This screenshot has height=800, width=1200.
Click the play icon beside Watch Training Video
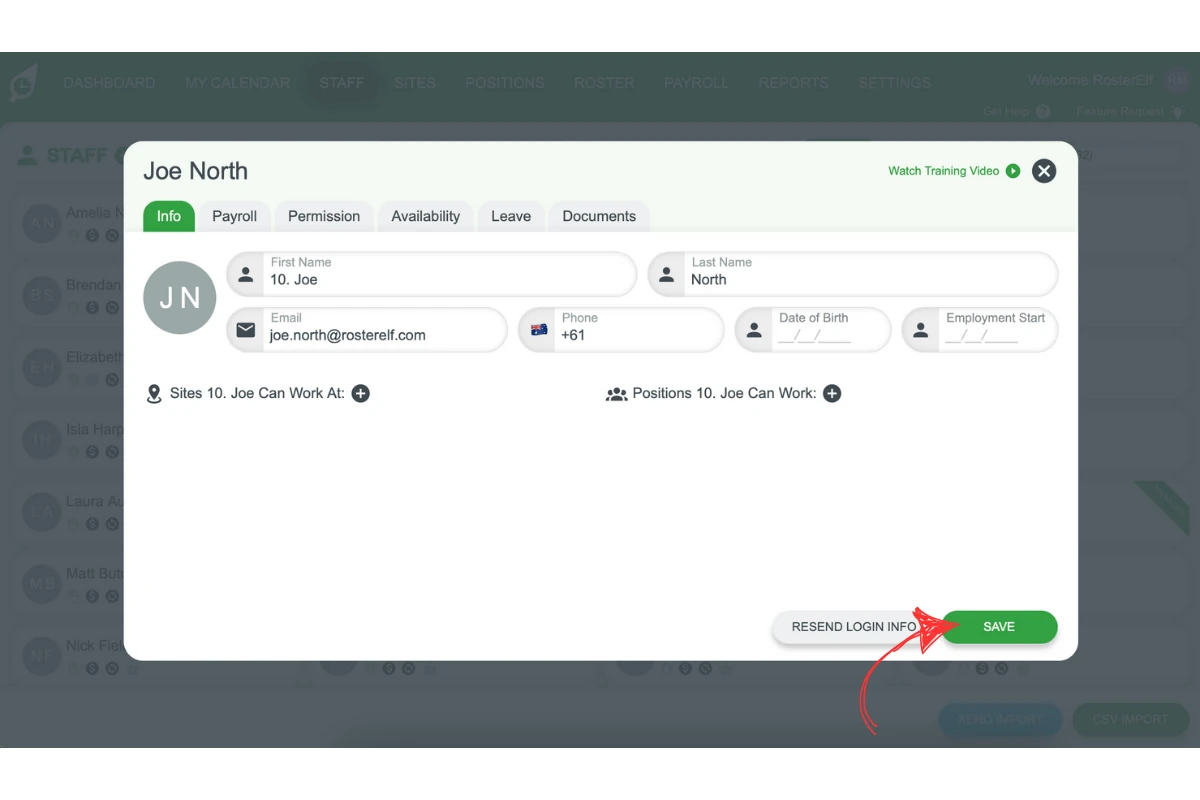click(1013, 171)
